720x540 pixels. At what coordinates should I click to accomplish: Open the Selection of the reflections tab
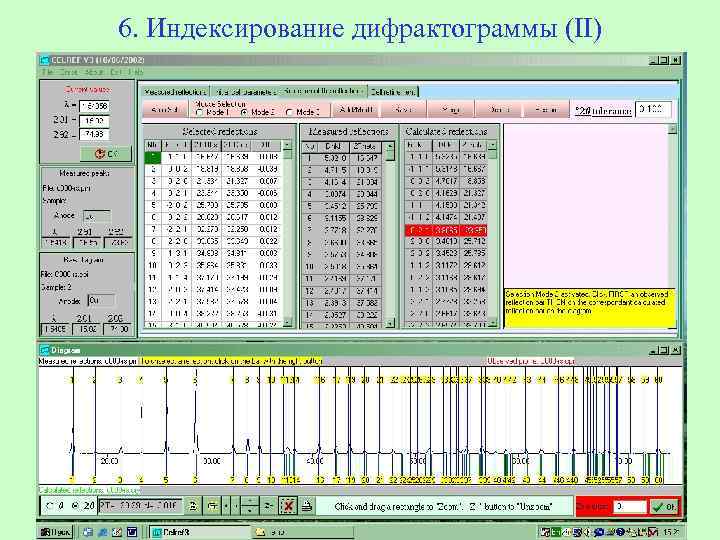pyautogui.click(x=323, y=91)
